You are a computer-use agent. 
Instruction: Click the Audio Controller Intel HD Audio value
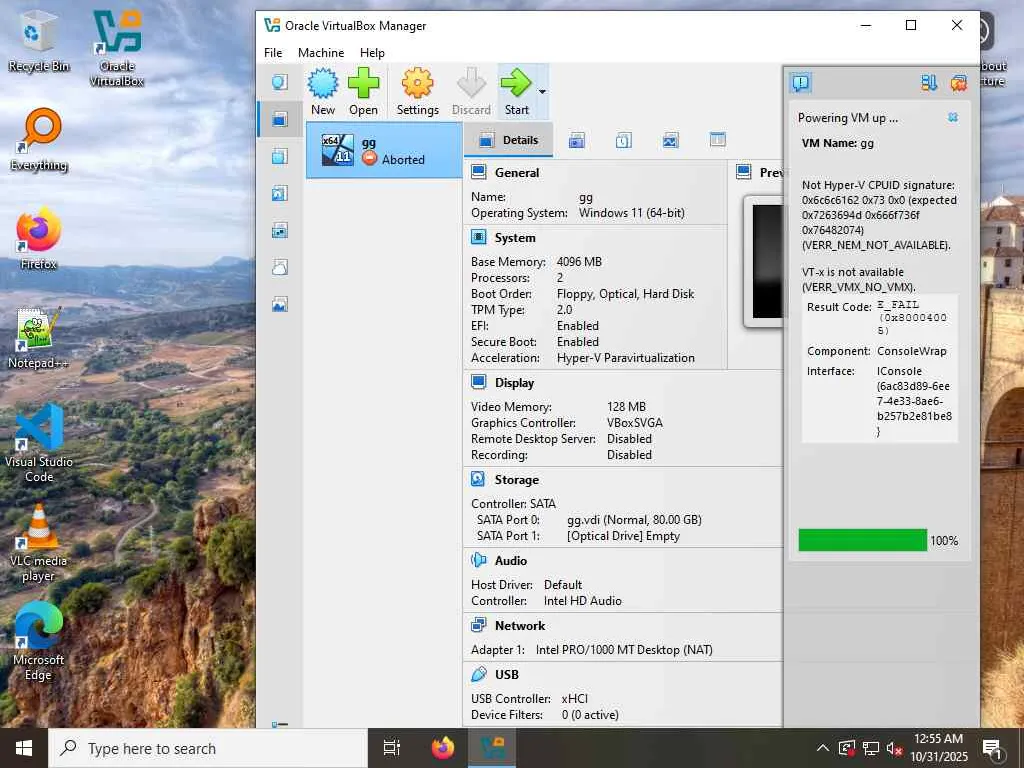[583, 601]
